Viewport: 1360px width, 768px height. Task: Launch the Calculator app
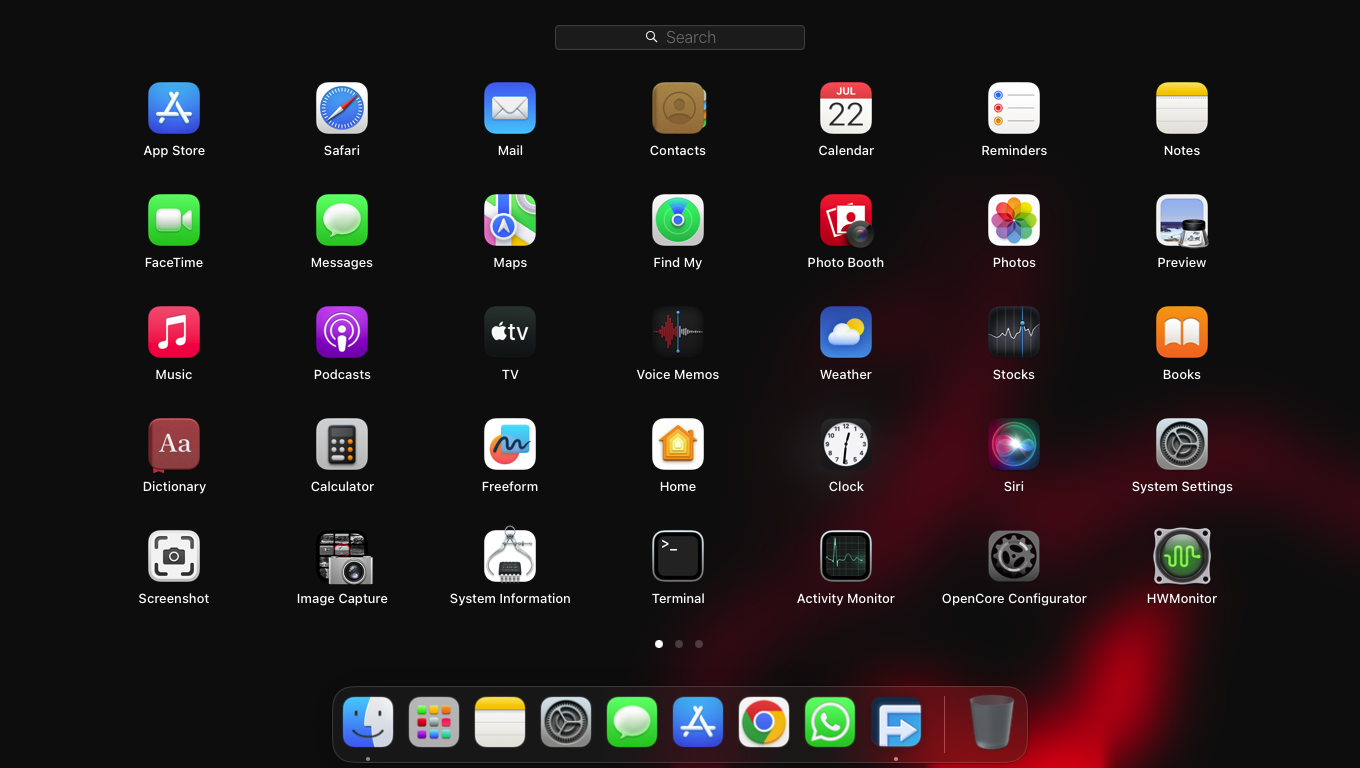[x=342, y=444]
